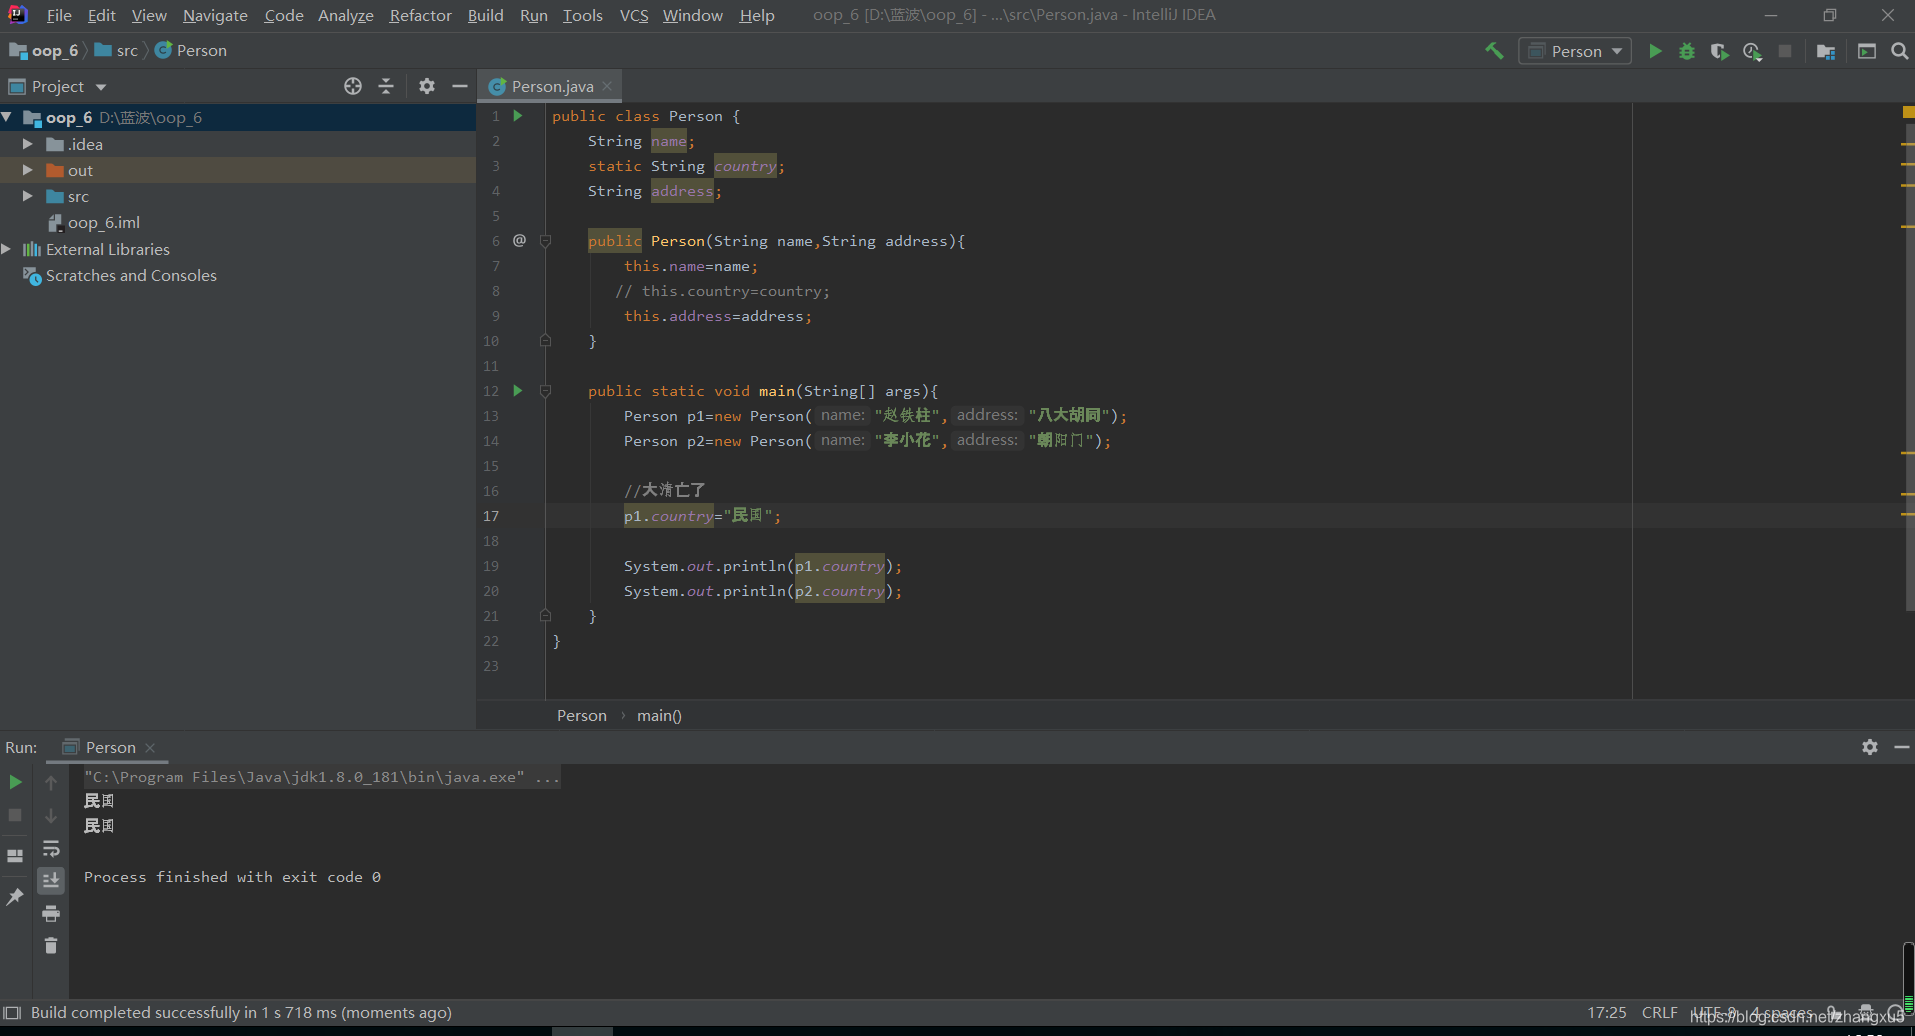Image resolution: width=1915 pixels, height=1036 pixels.
Task: Open the Navigate menu
Action: (215, 15)
